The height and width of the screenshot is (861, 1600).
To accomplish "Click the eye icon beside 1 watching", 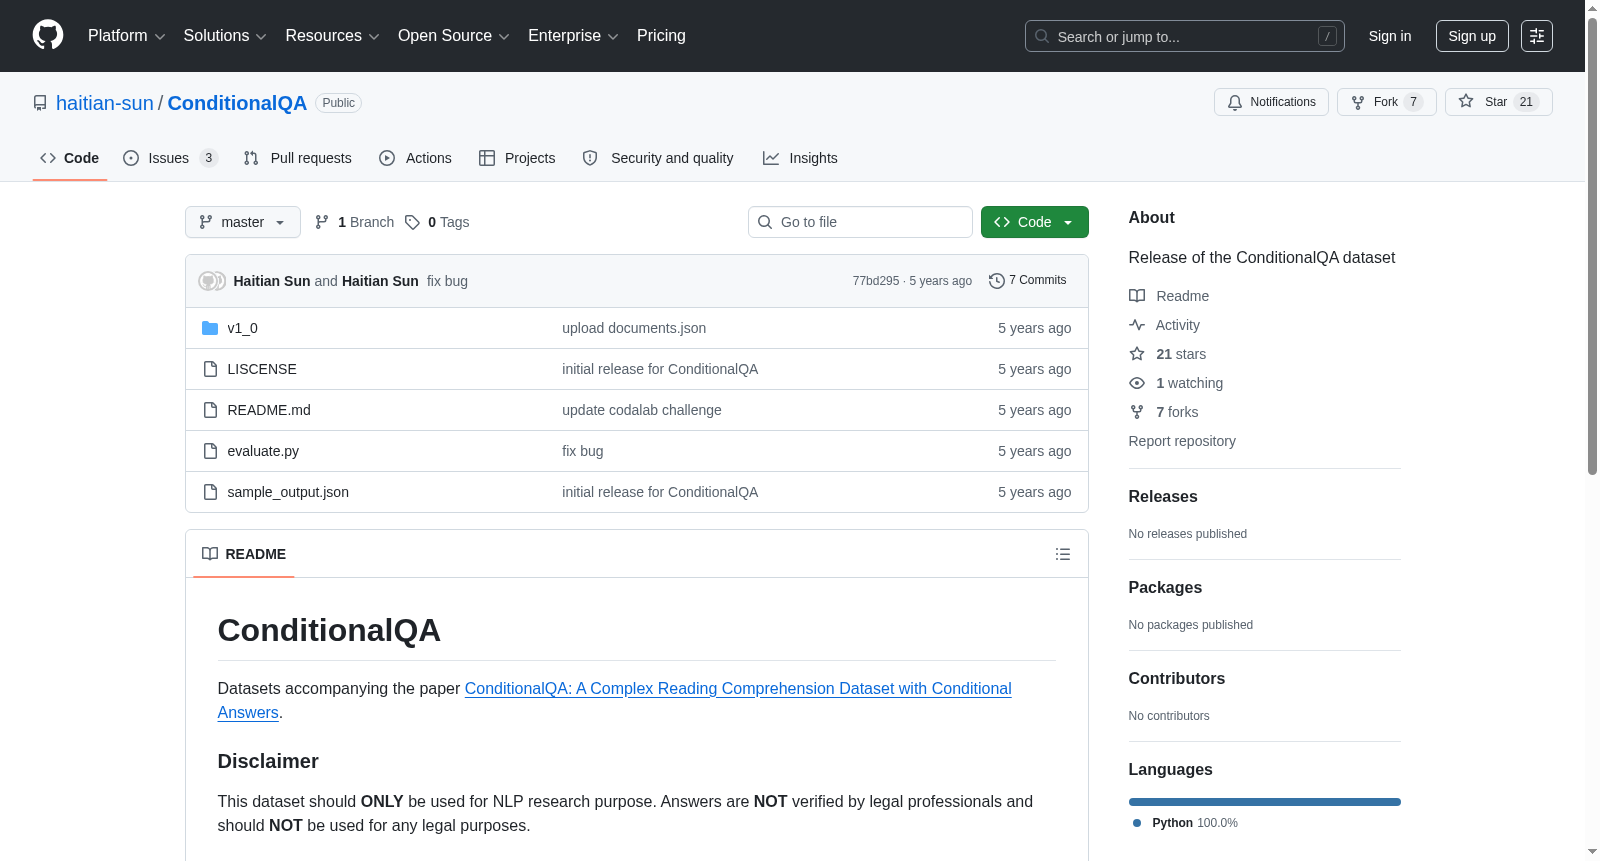I will pos(1137,383).
